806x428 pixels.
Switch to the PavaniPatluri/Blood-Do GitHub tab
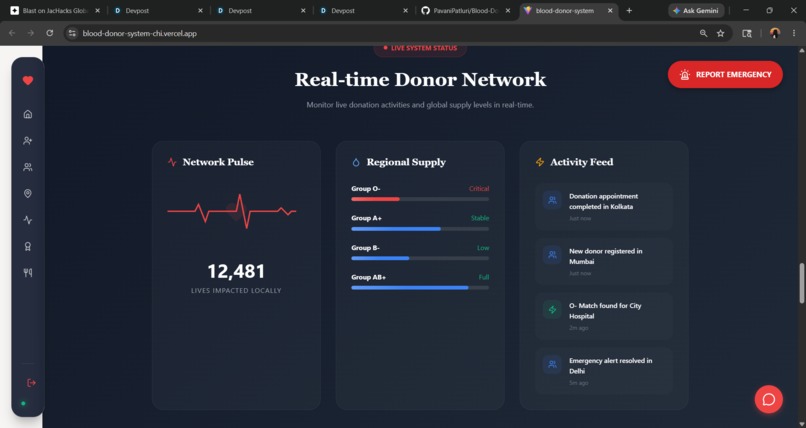(466, 10)
